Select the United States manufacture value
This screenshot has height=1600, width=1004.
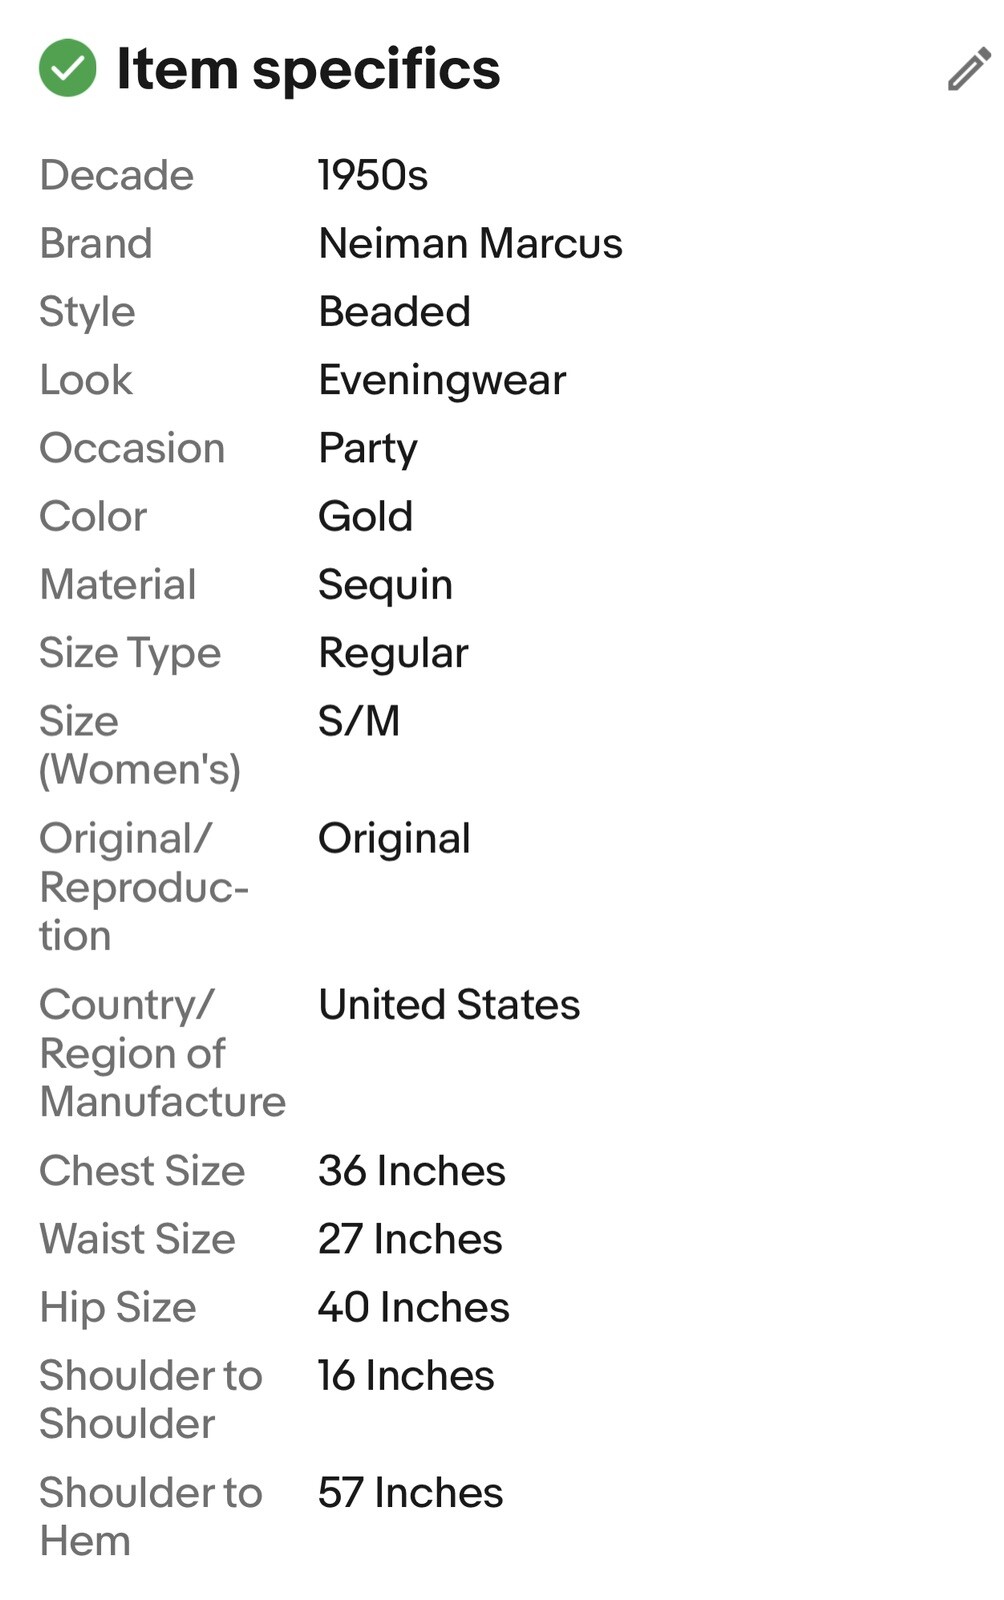tap(449, 1004)
